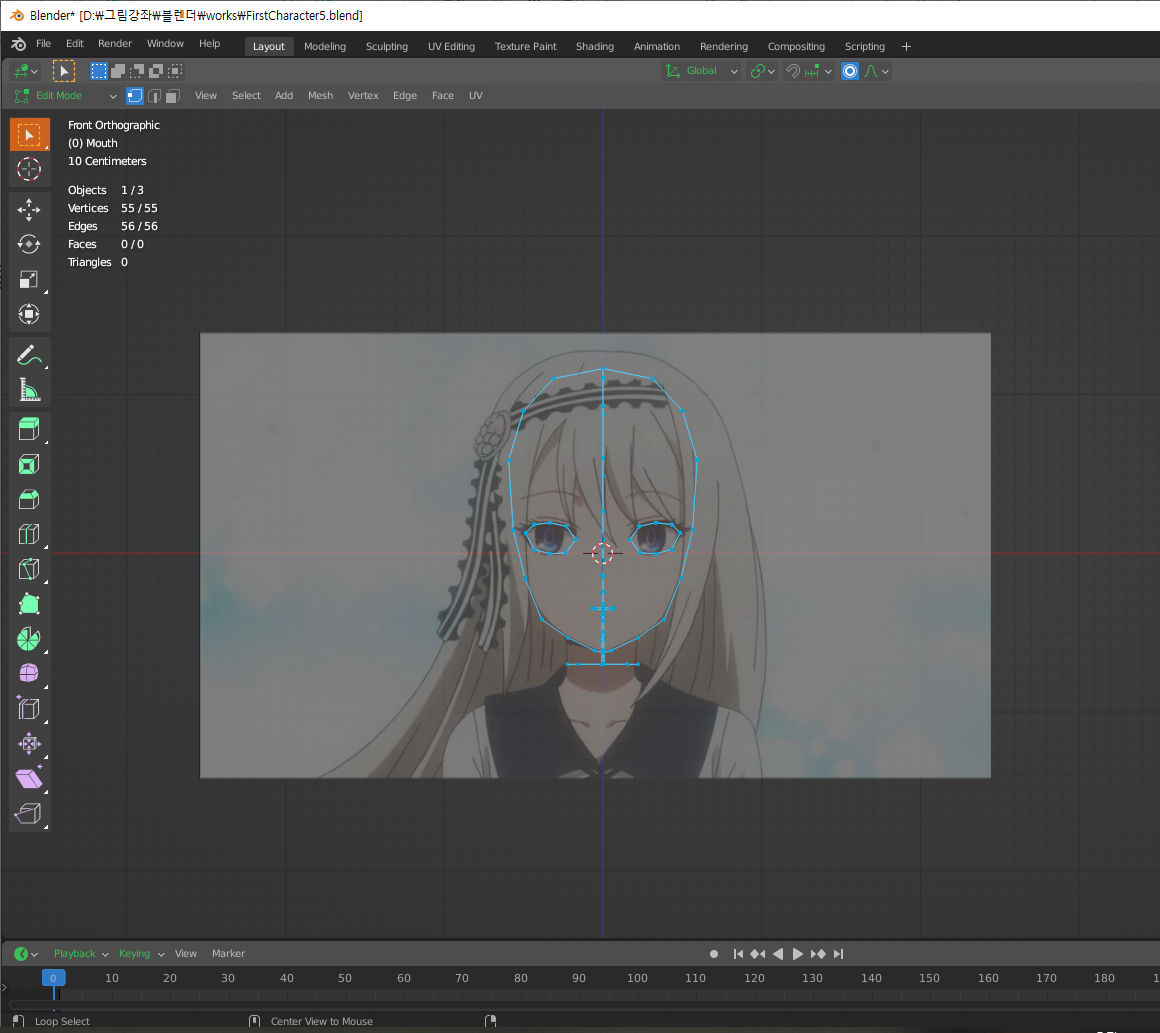
Task: Activate the 3D Cursor tool
Action: (x=30, y=169)
